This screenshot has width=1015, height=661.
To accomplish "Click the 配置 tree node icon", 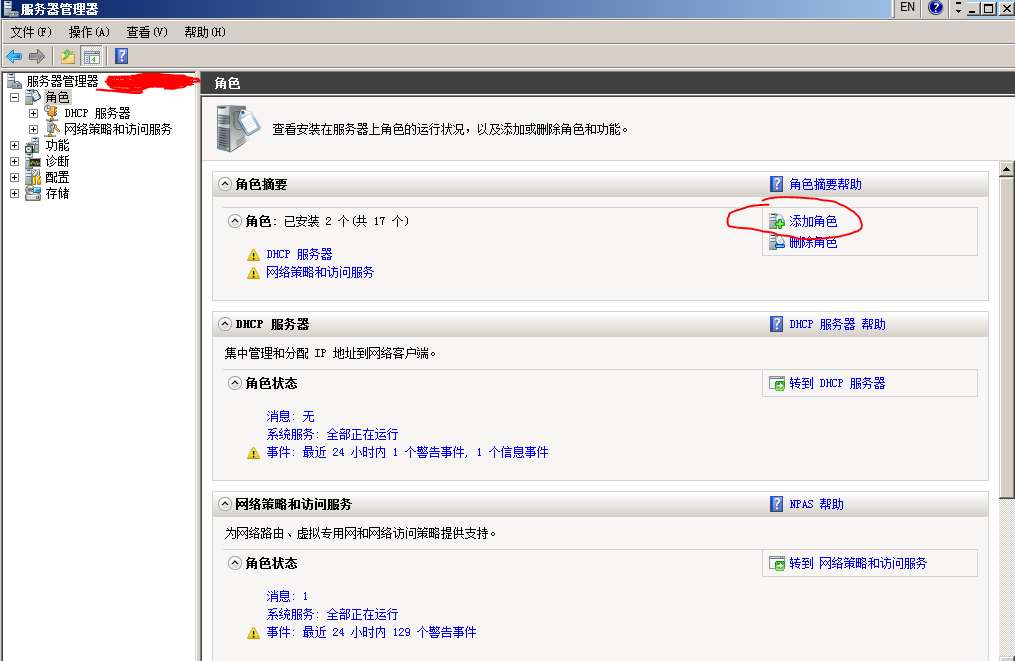I will (33, 177).
